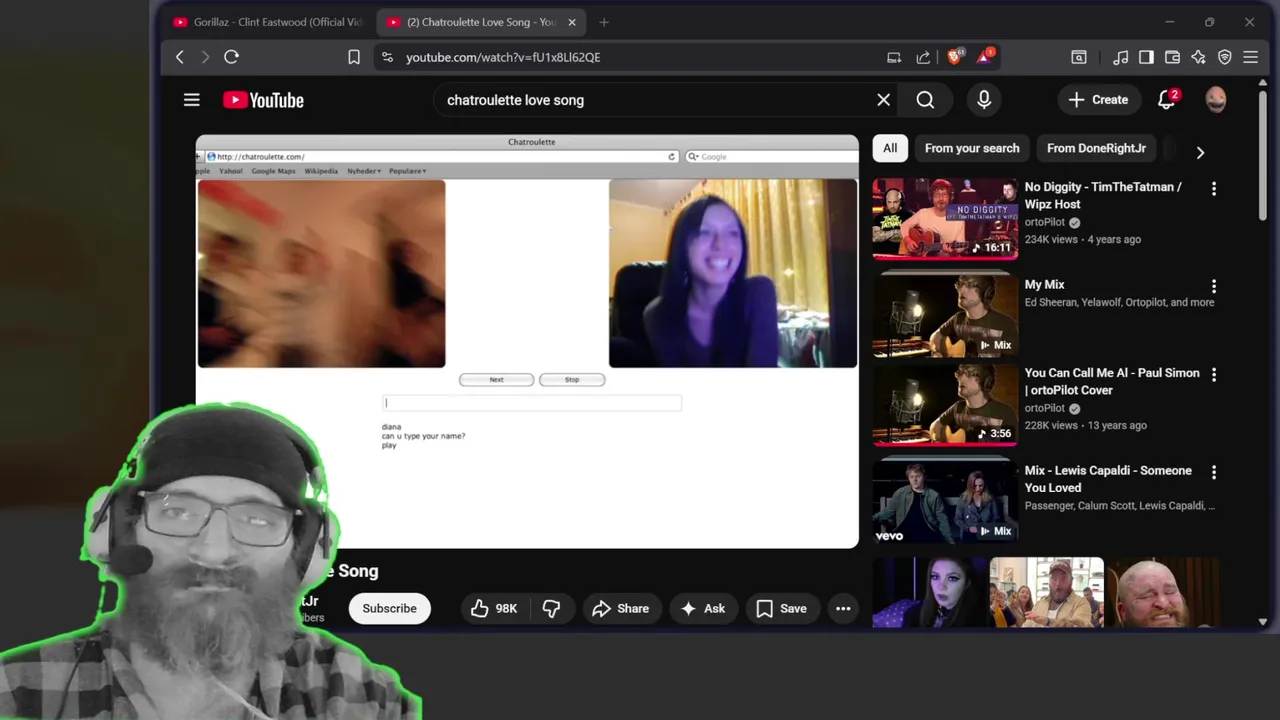Open options menu for My Mix
The image size is (1280, 720).
[x=1214, y=286]
